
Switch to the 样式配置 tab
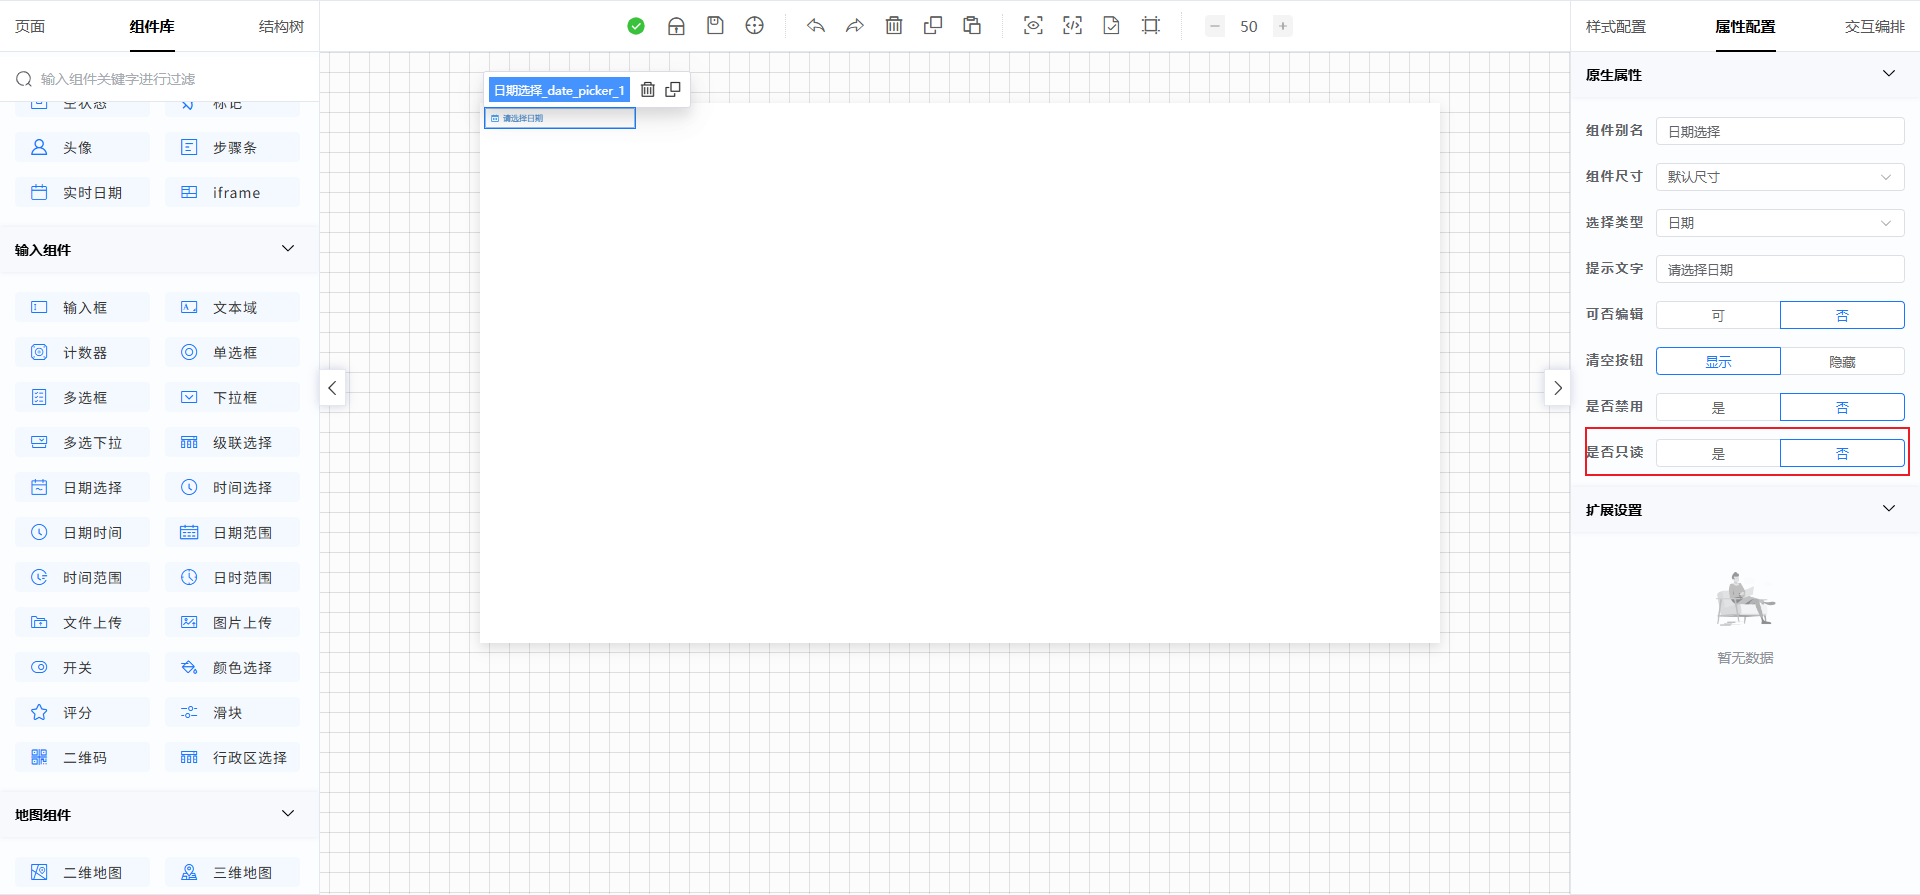click(x=1615, y=27)
